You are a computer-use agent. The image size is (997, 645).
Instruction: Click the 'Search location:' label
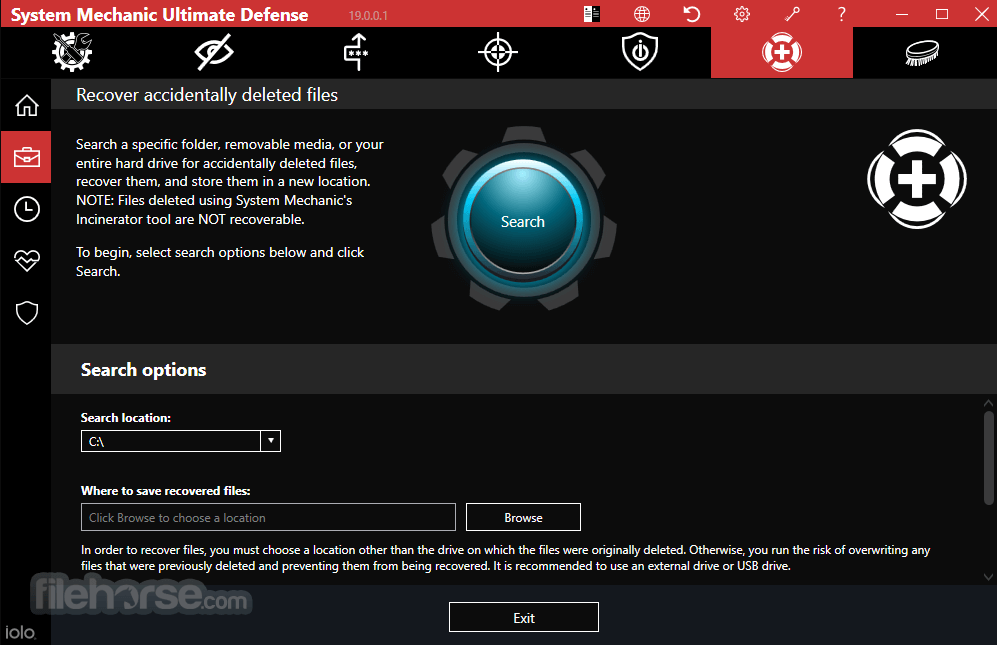(x=126, y=418)
